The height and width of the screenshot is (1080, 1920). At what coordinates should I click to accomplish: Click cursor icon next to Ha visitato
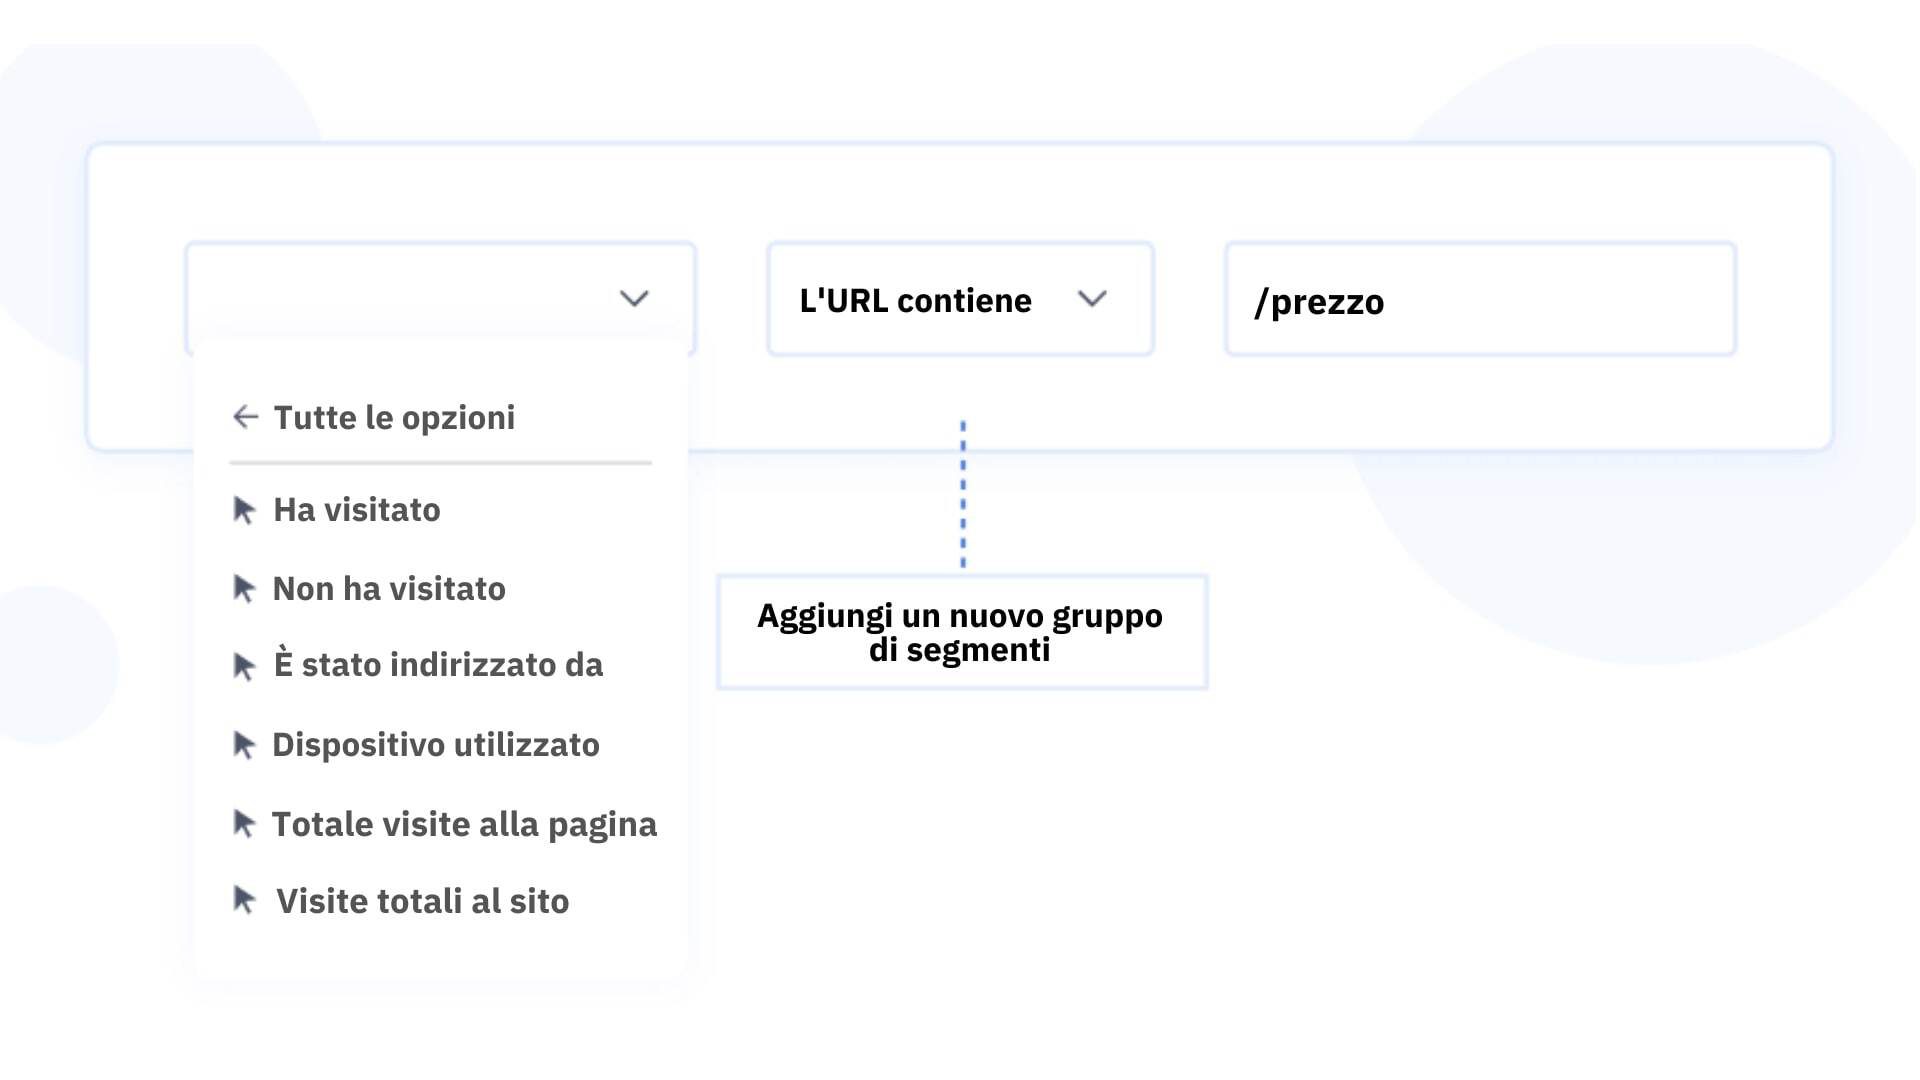(244, 510)
